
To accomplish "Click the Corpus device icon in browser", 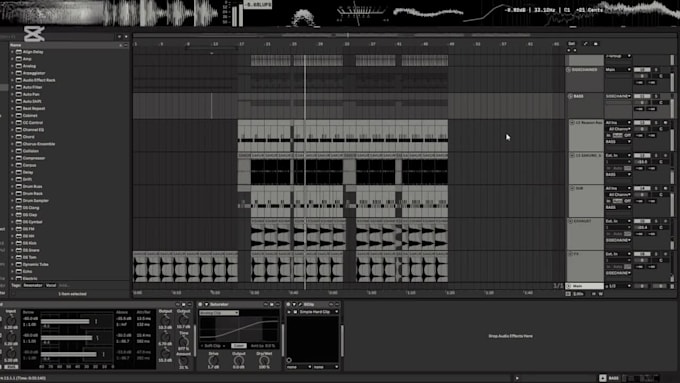I will click(x=19, y=165).
